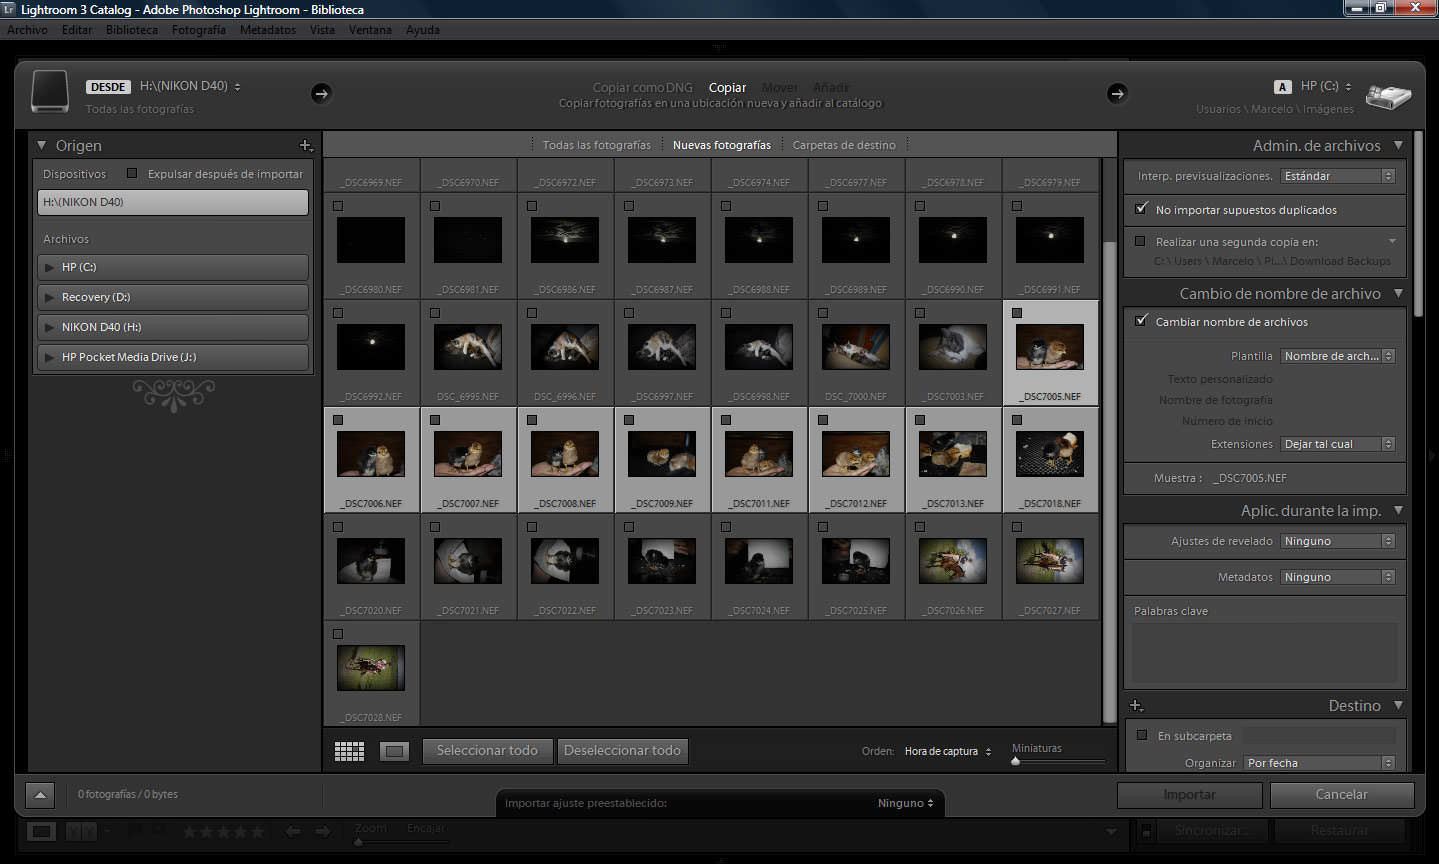Switch to loupe single-image view icon
Image resolution: width=1439 pixels, height=864 pixels.
tap(395, 751)
